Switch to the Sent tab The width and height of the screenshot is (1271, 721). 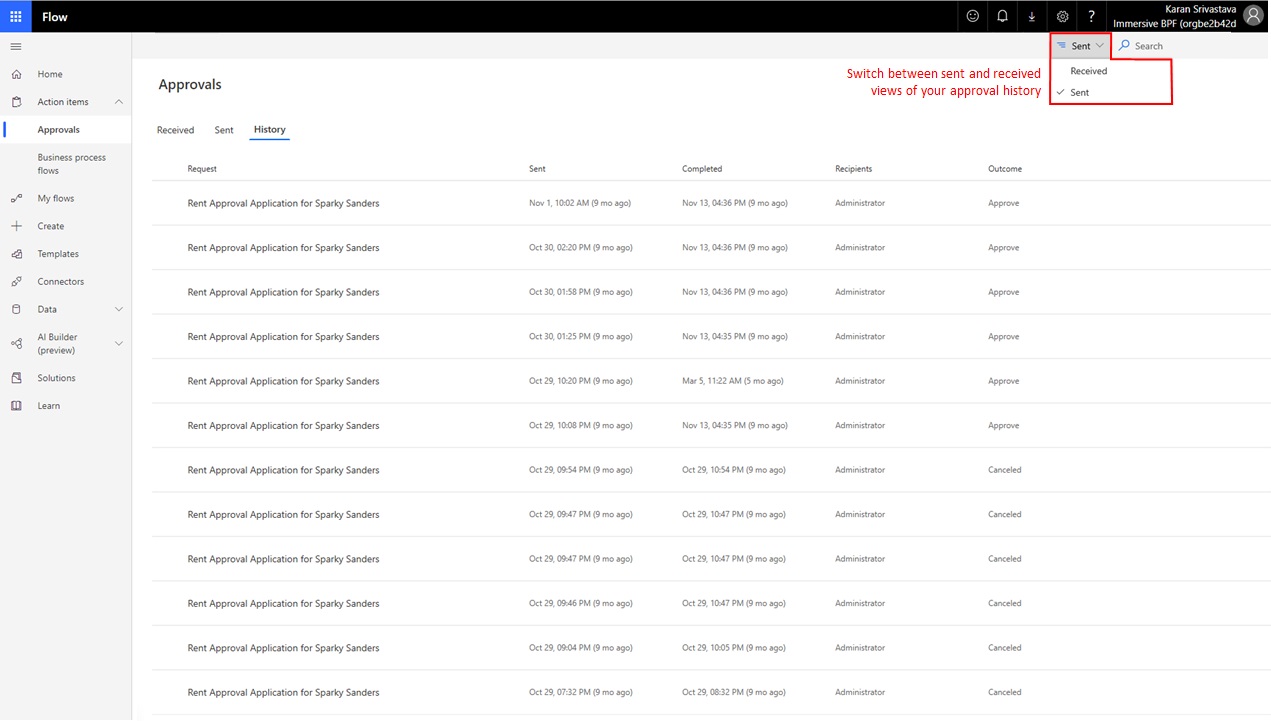pos(224,130)
